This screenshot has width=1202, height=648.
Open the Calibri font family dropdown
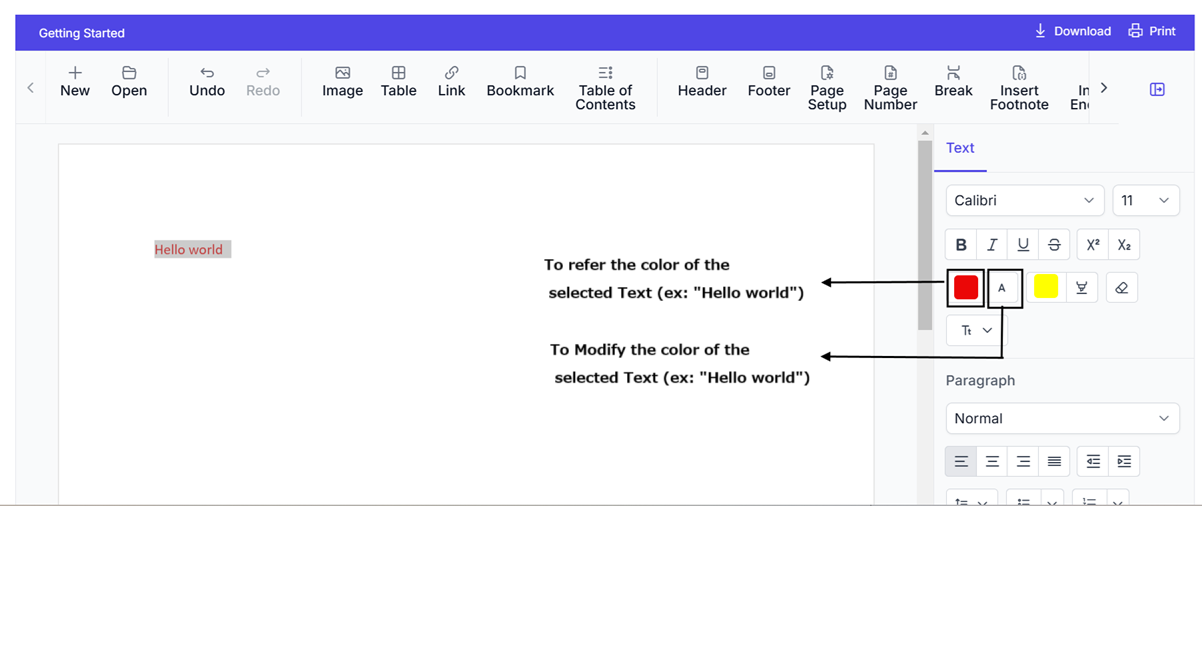click(x=1024, y=201)
